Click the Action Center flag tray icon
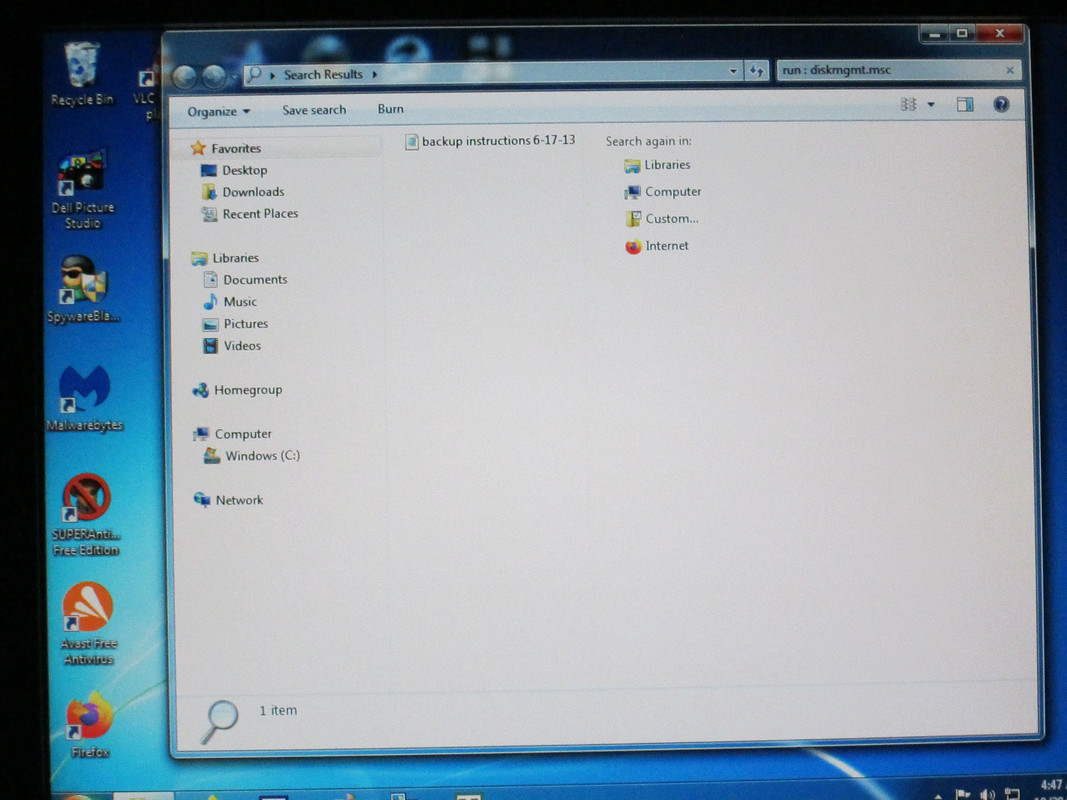Screen dimensions: 1067x800 coord(962,794)
